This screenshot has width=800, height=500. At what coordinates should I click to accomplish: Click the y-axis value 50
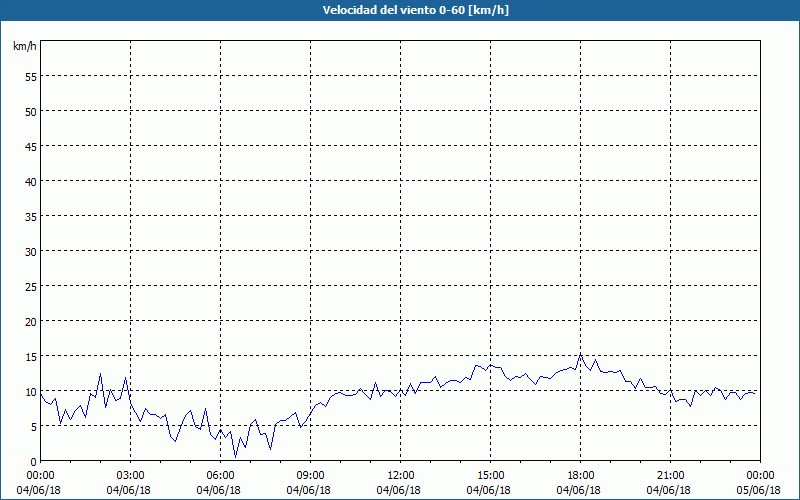tap(31, 111)
